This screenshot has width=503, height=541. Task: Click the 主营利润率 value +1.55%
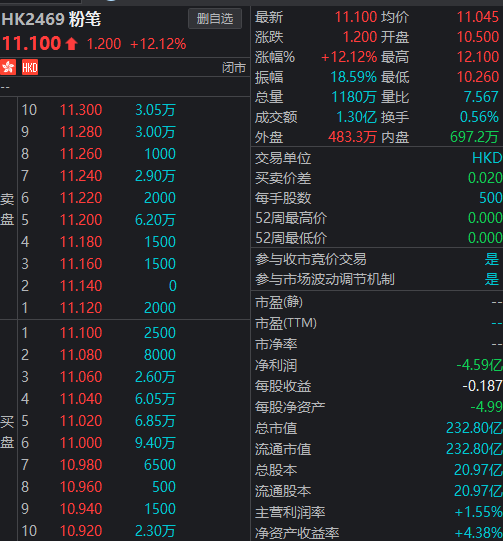[x=479, y=512]
